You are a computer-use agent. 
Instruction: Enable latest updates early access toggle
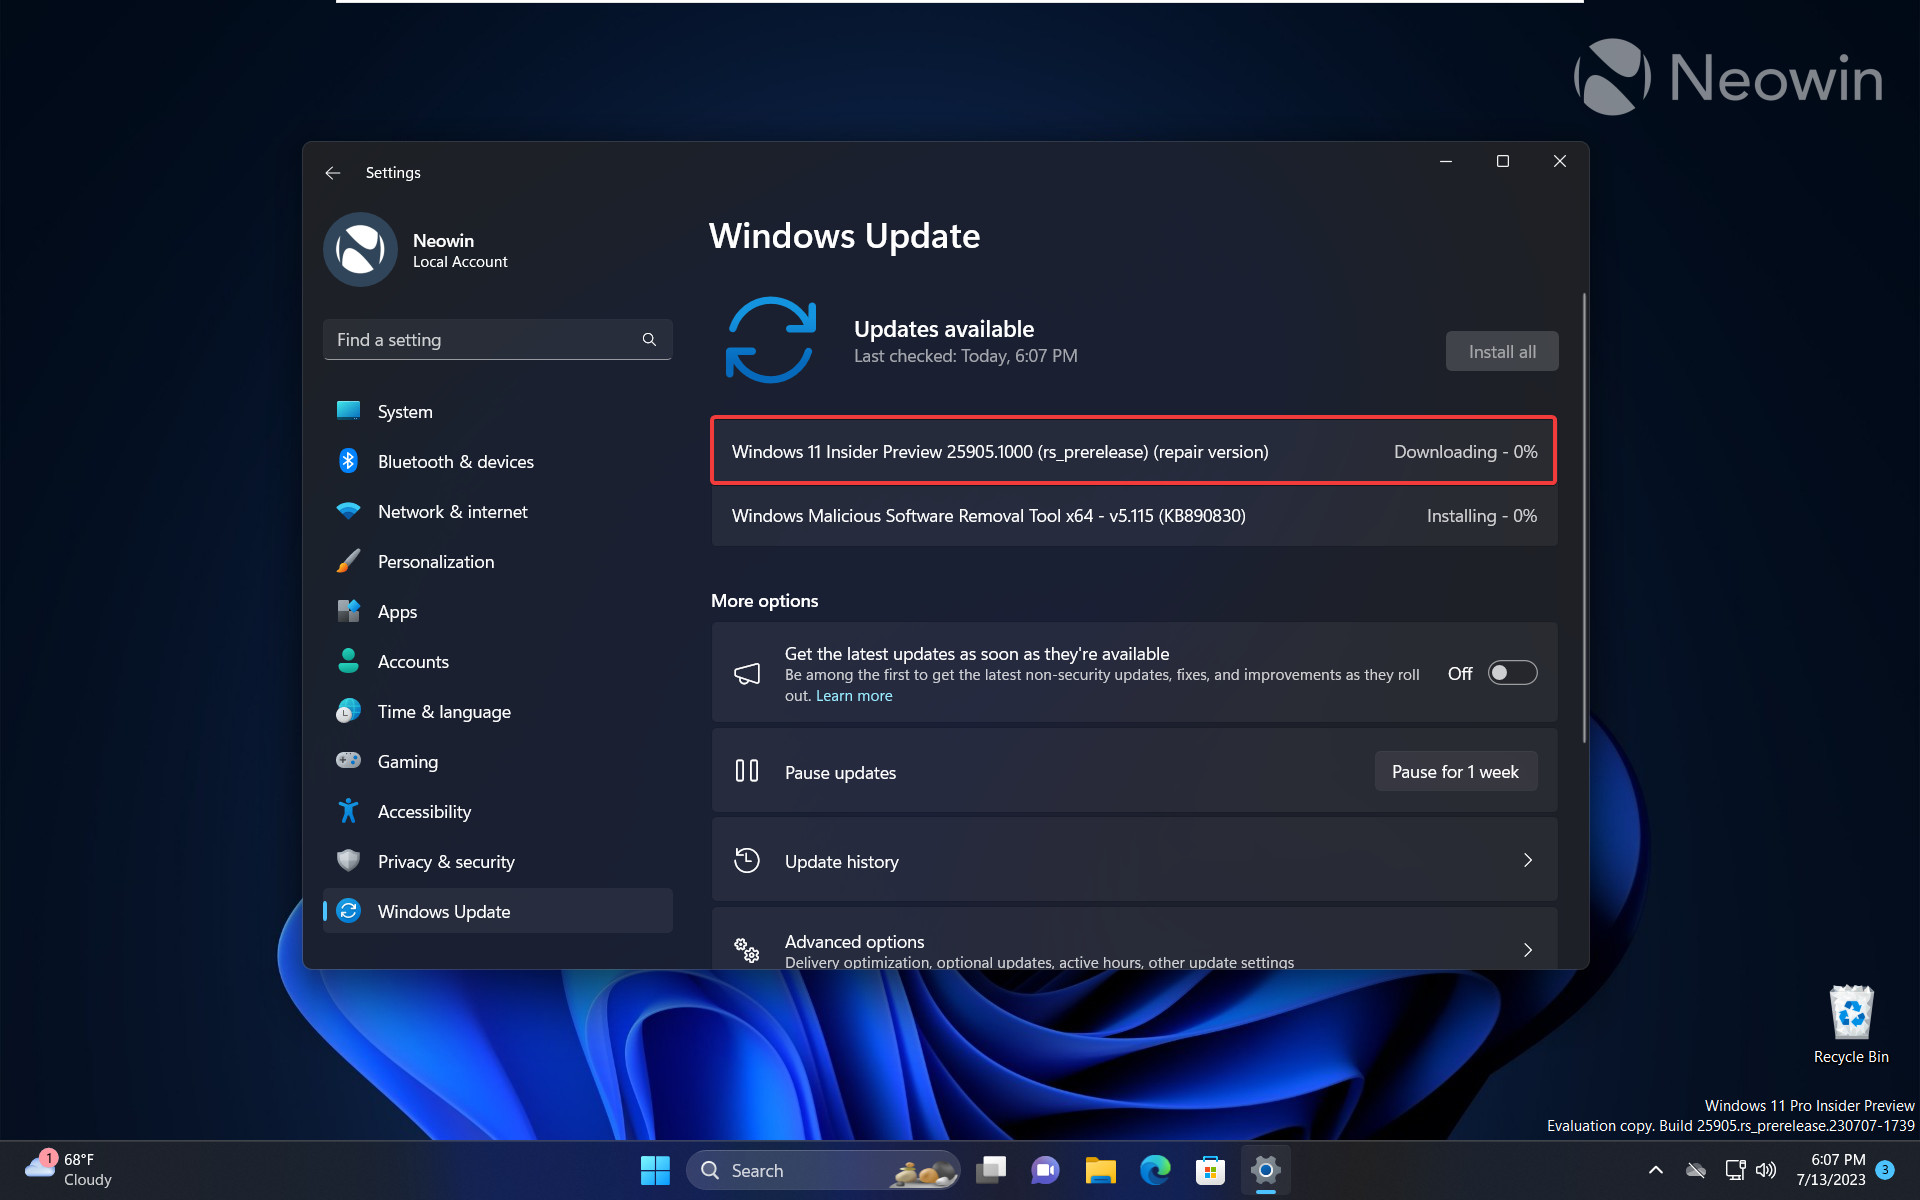1511,672
